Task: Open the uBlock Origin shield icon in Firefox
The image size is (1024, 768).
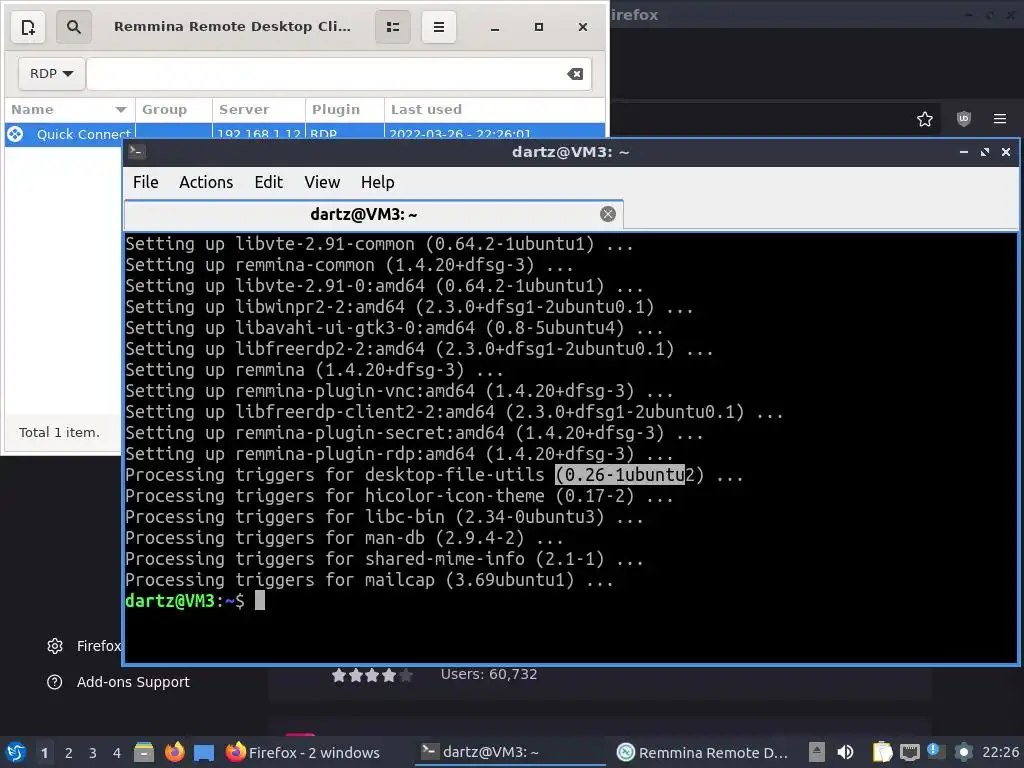Action: click(964, 119)
